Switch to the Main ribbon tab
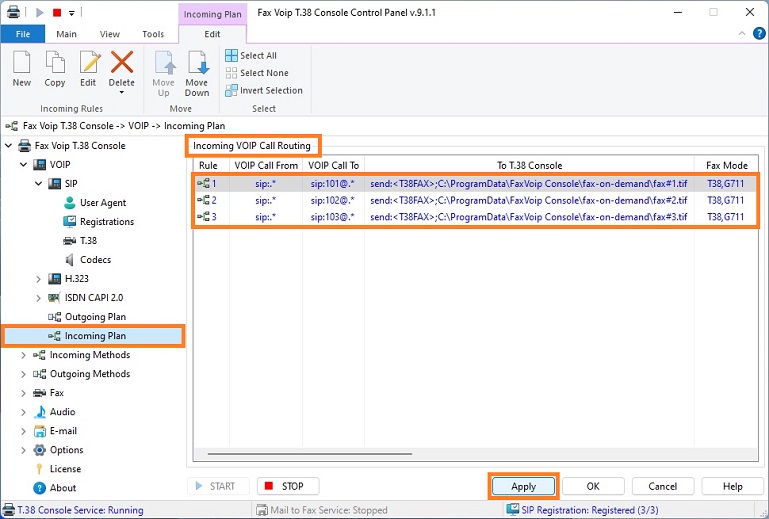 [66, 34]
